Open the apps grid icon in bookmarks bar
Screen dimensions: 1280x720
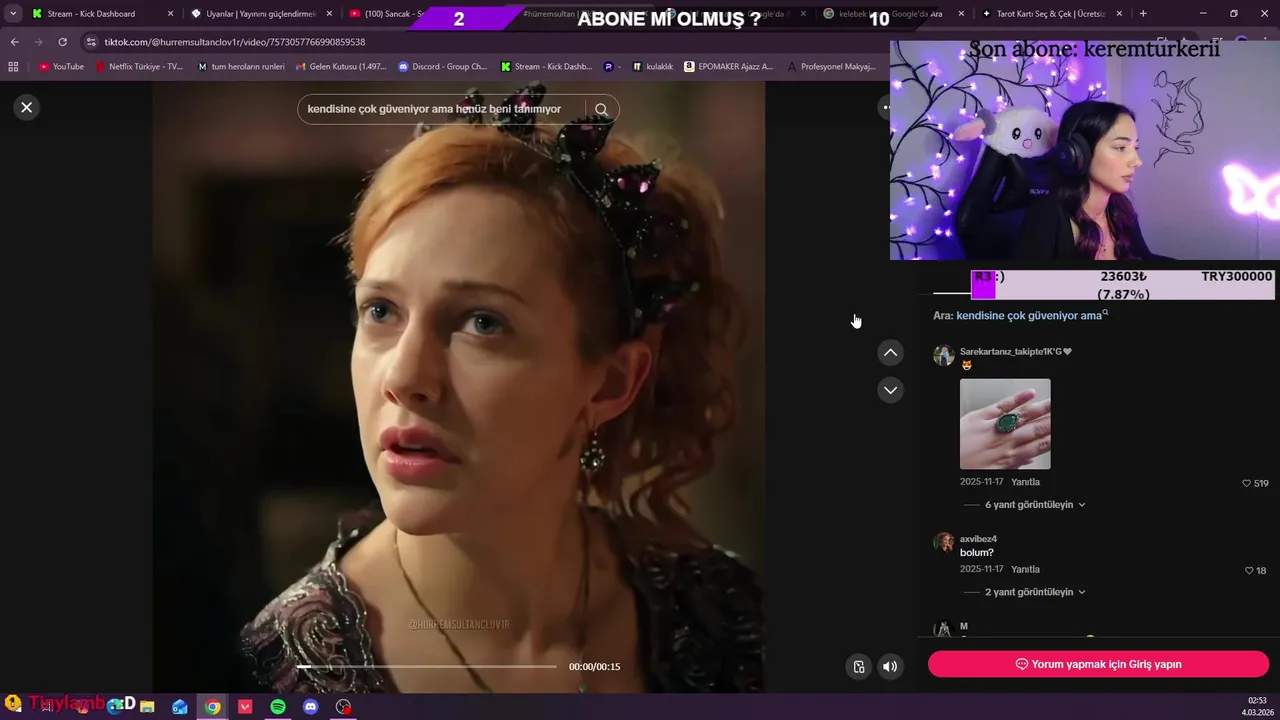point(13,66)
